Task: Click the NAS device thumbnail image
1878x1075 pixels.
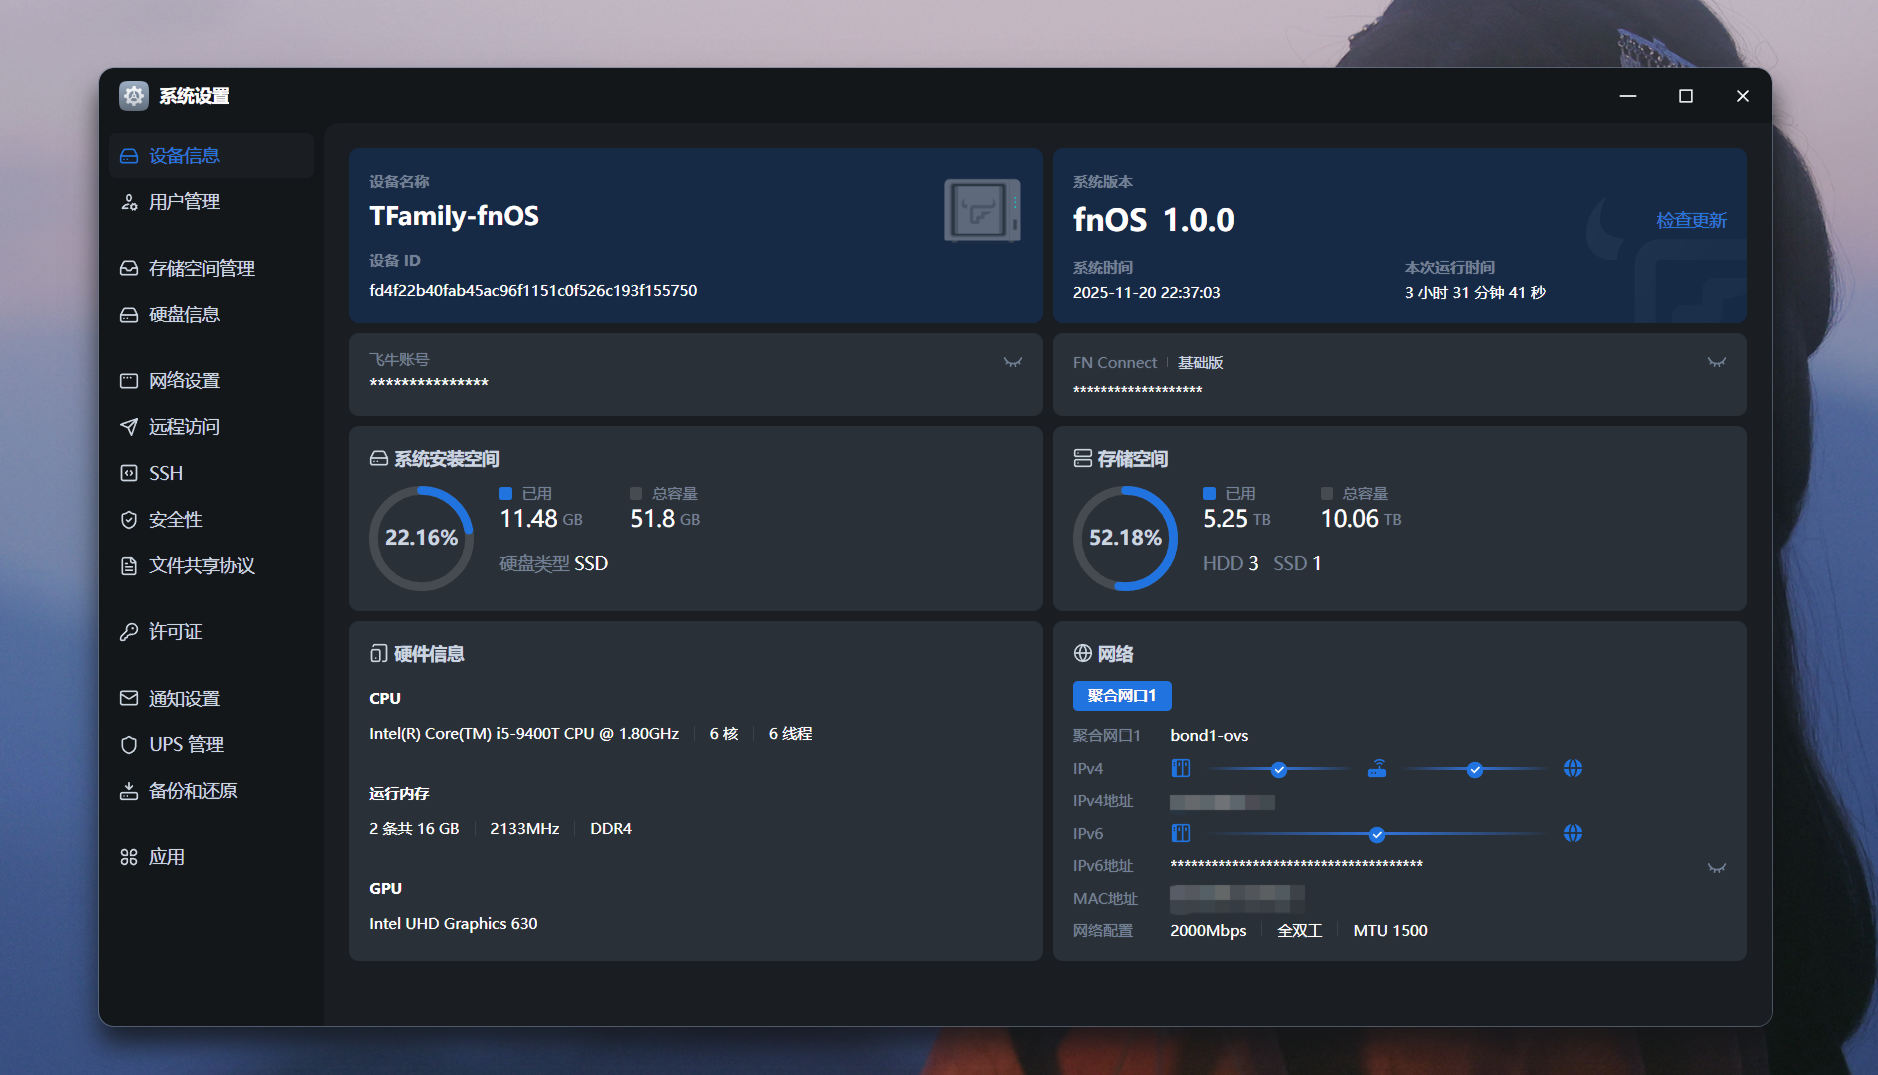Action: click(x=981, y=210)
